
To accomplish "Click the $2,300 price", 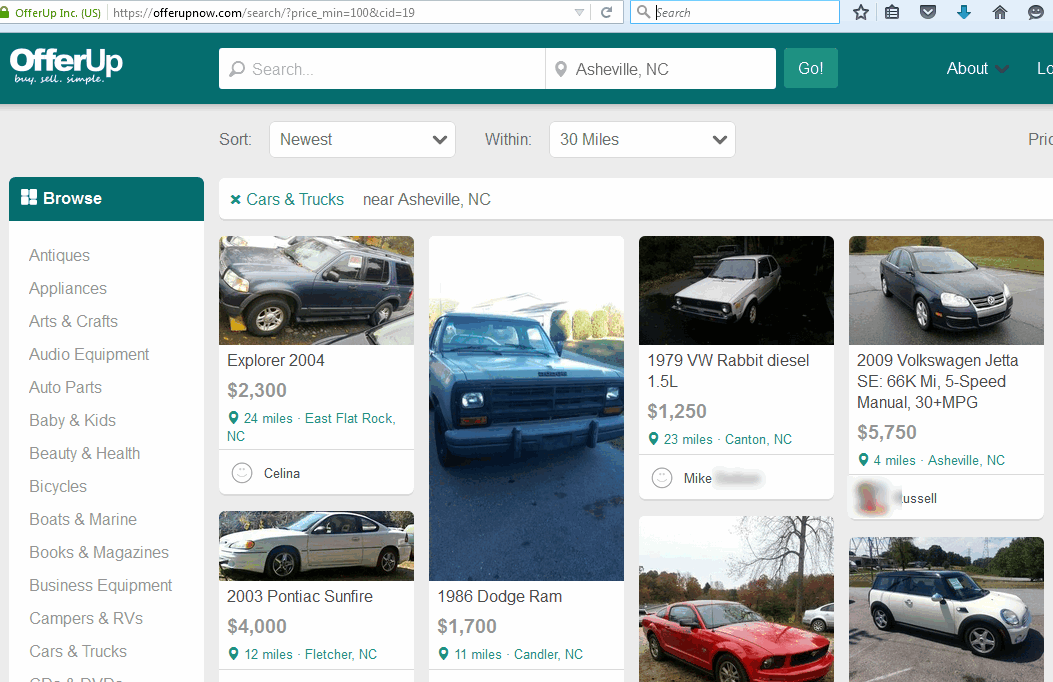I will (257, 390).
